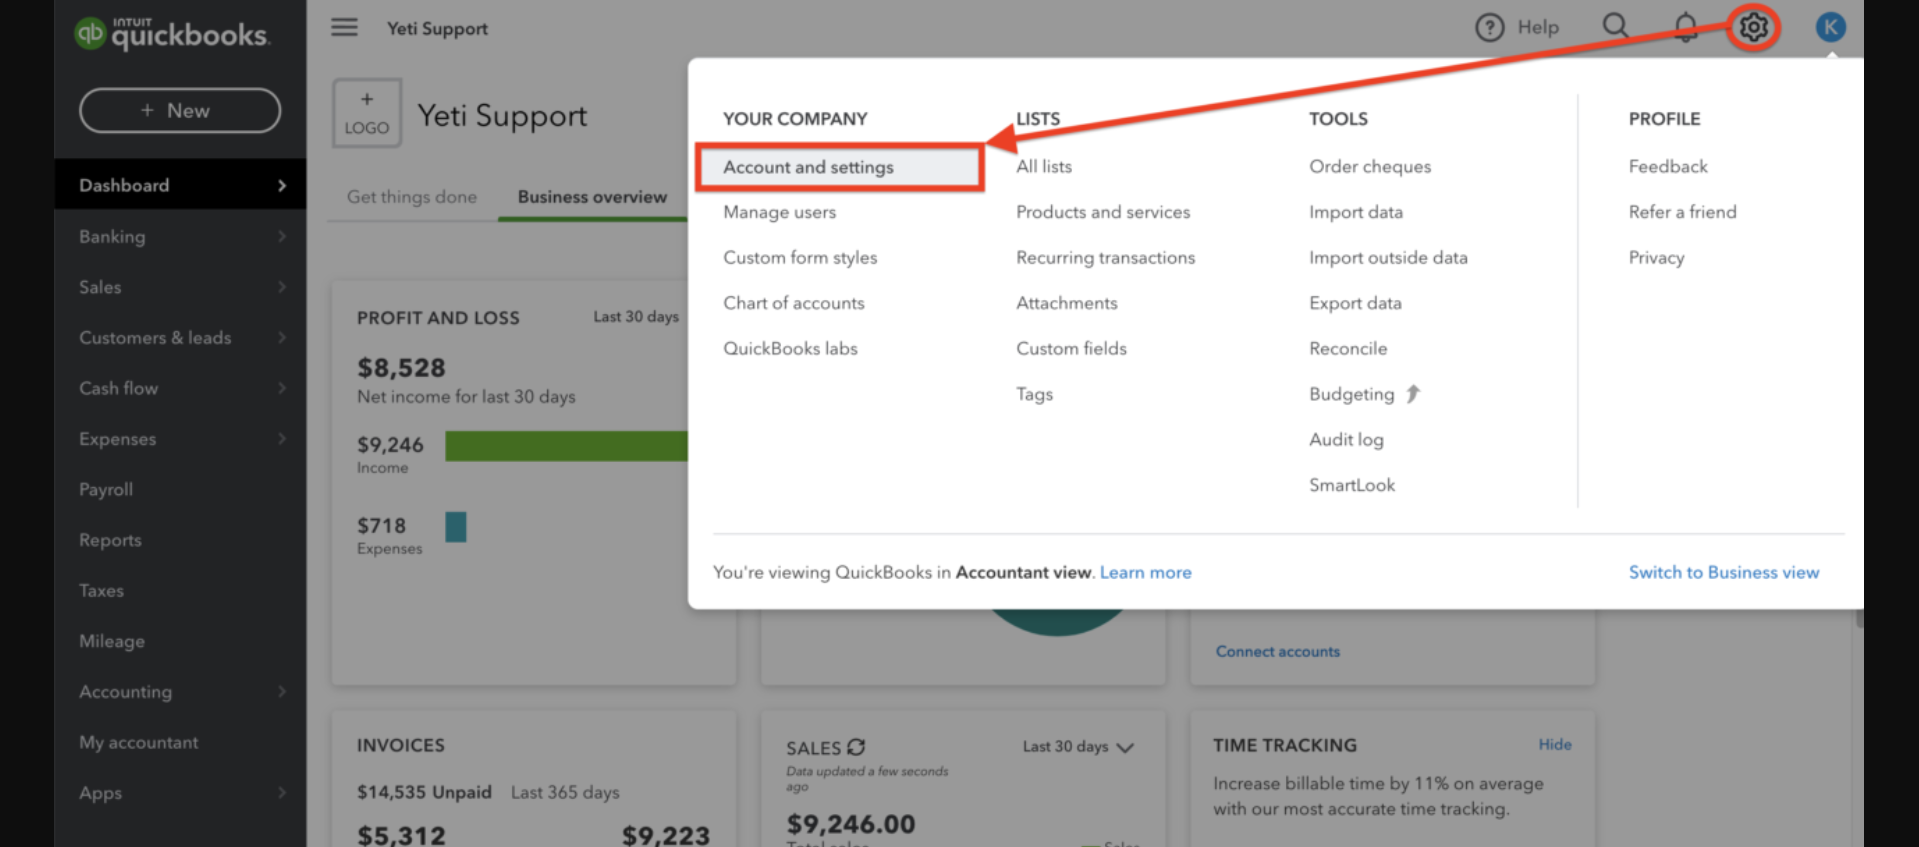Open QuickBooks labs

tap(790, 348)
